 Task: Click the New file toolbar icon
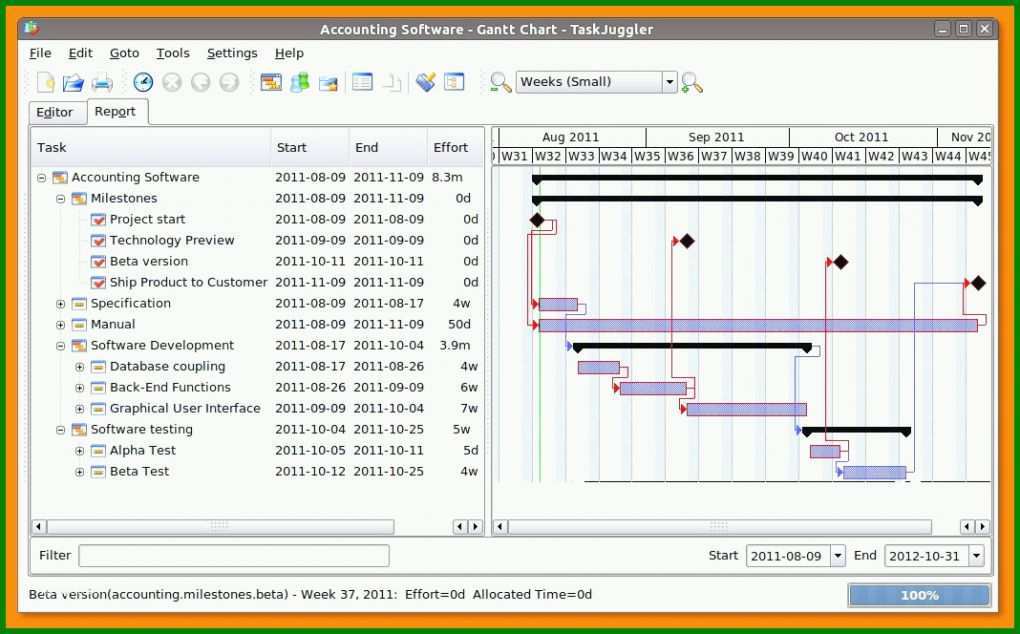46,83
